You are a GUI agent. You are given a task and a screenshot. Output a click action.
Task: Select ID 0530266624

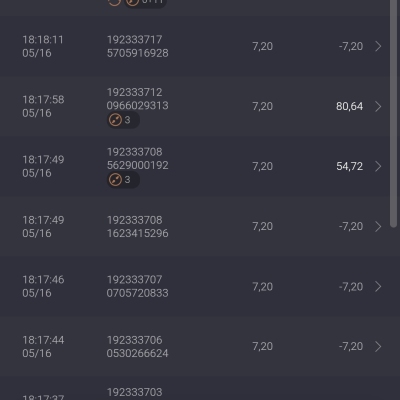pos(138,353)
